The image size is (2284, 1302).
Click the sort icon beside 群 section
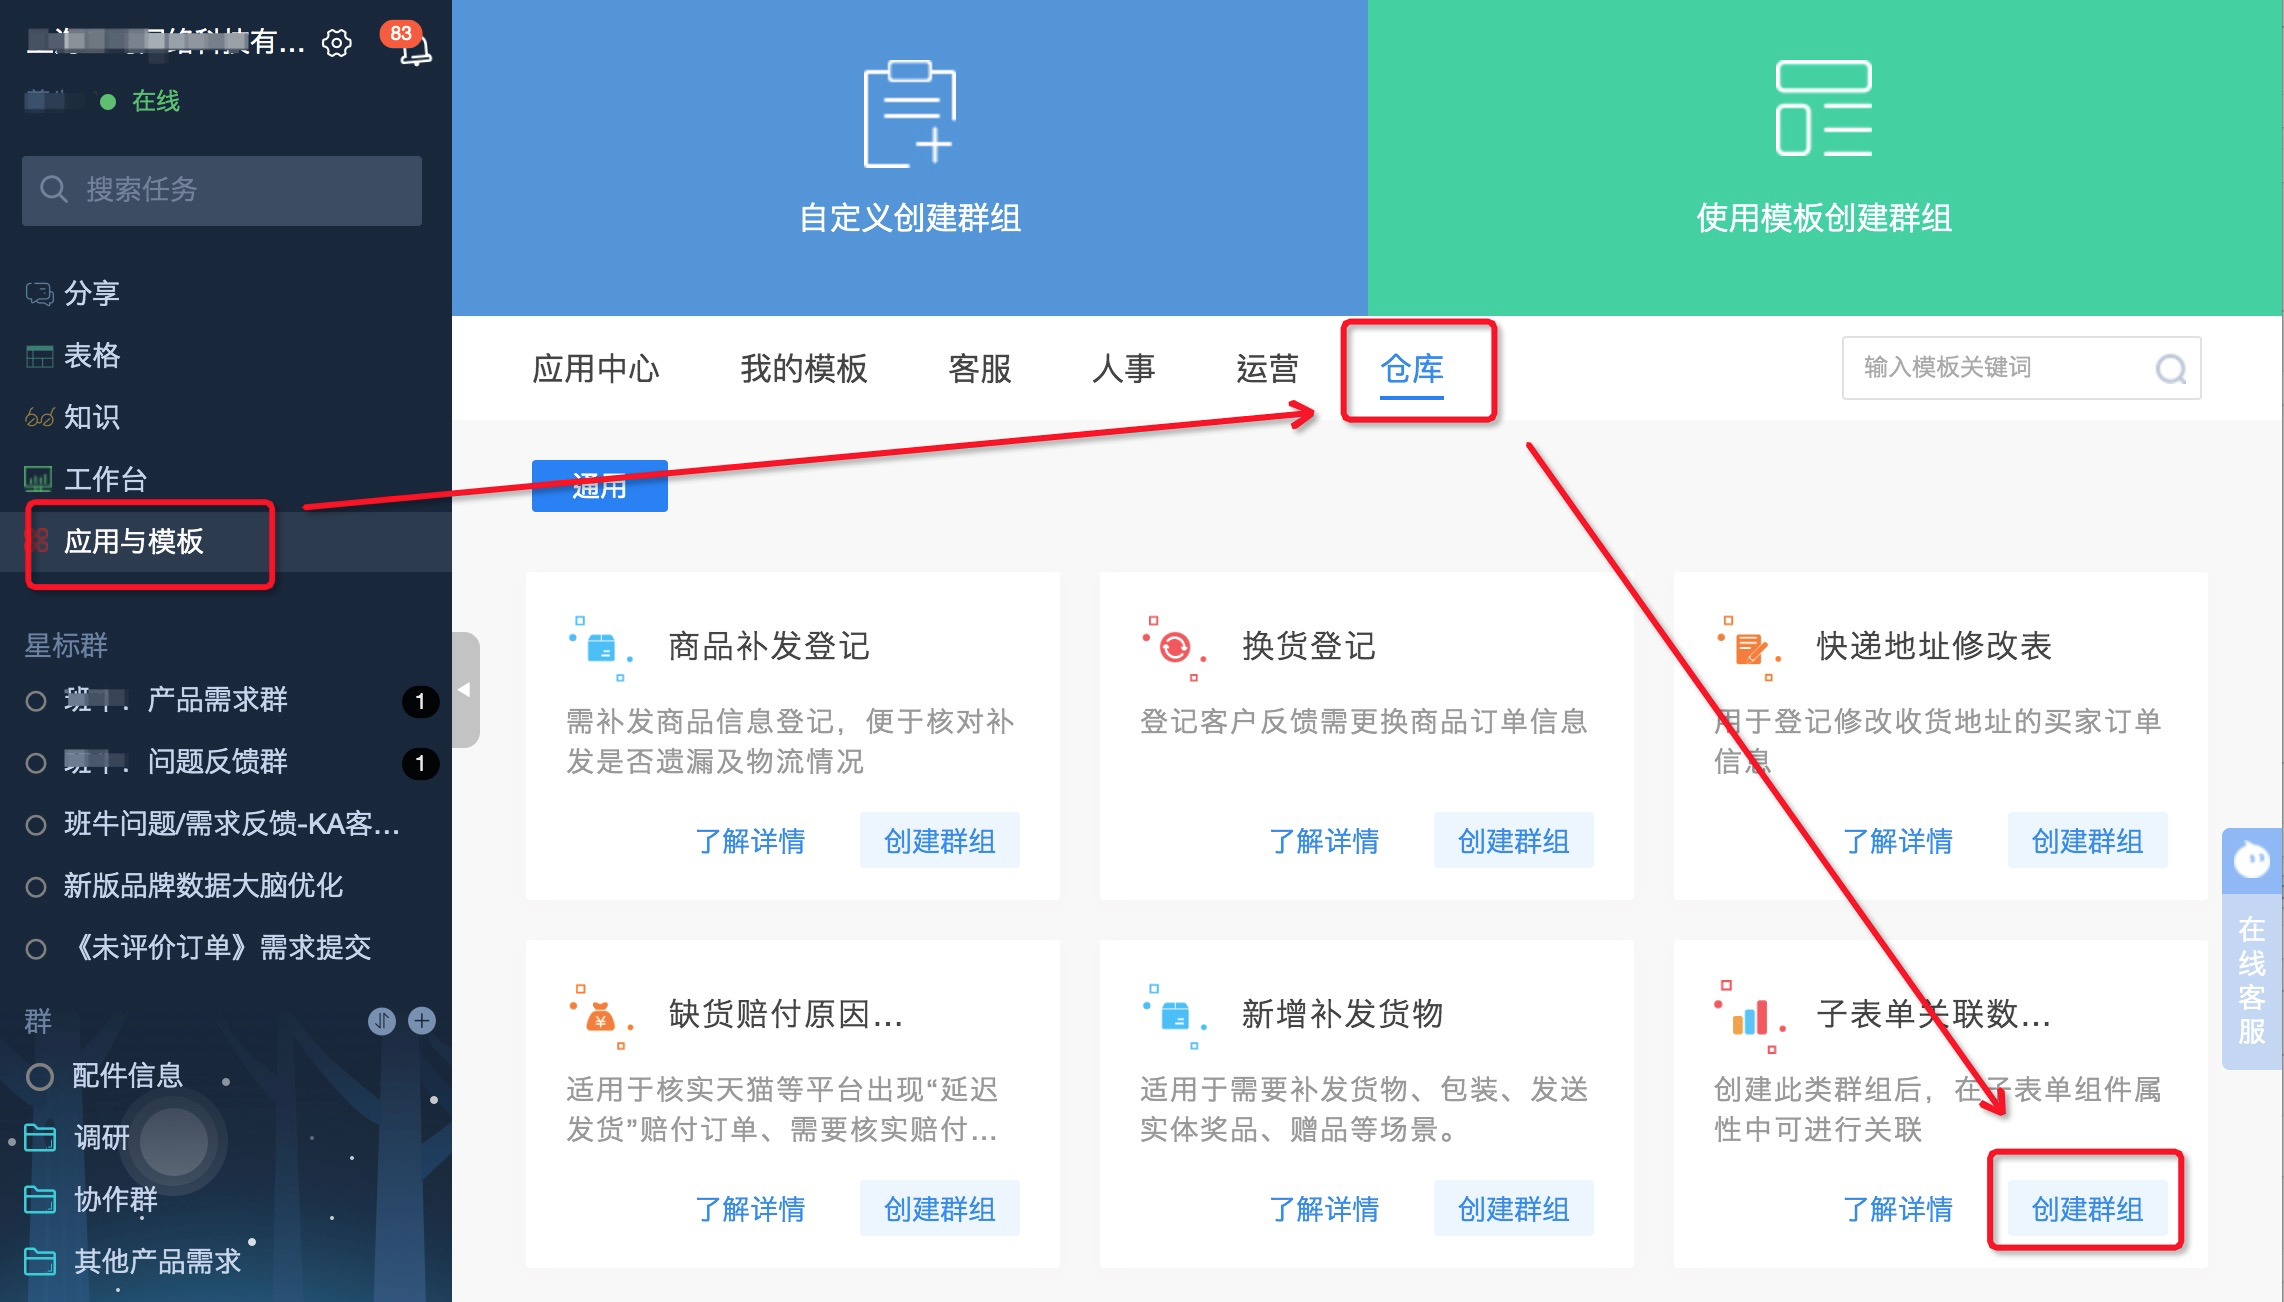[381, 1020]
